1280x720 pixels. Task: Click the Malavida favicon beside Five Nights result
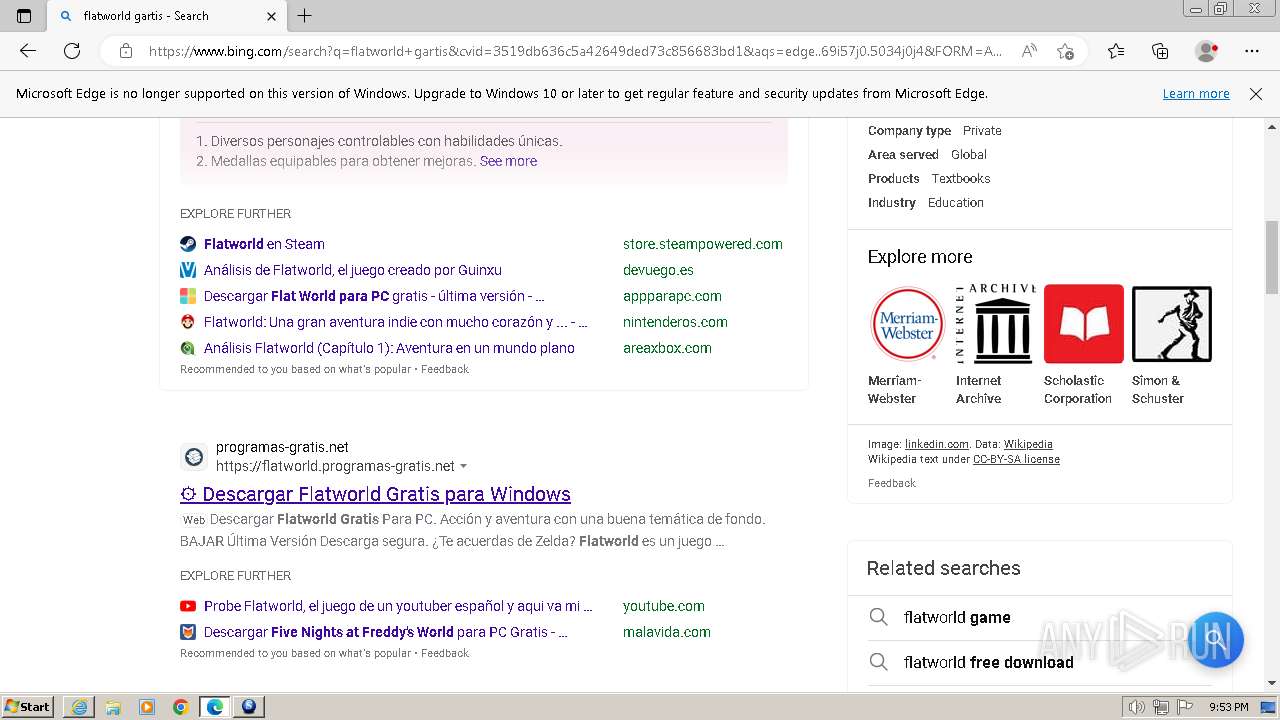coord(188,632)
